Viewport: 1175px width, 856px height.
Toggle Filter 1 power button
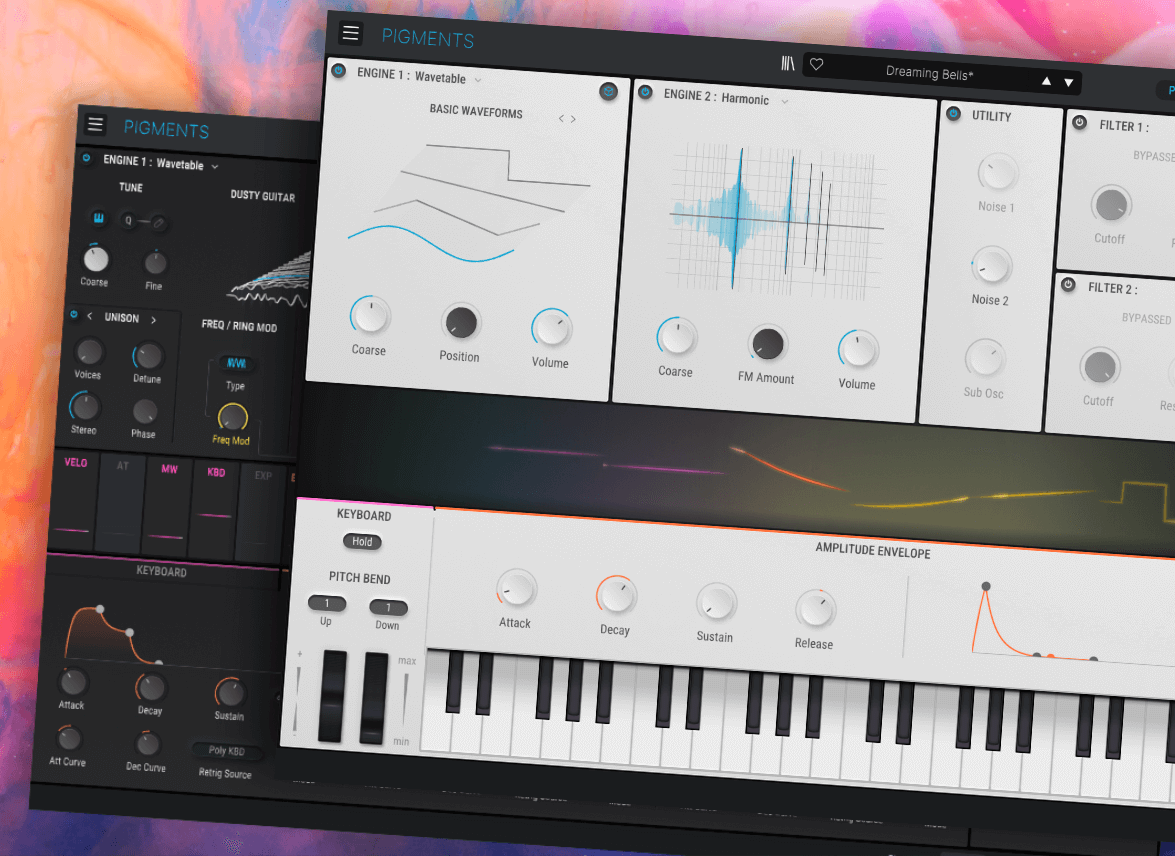pyautogui.click(x=1080, y=122)
